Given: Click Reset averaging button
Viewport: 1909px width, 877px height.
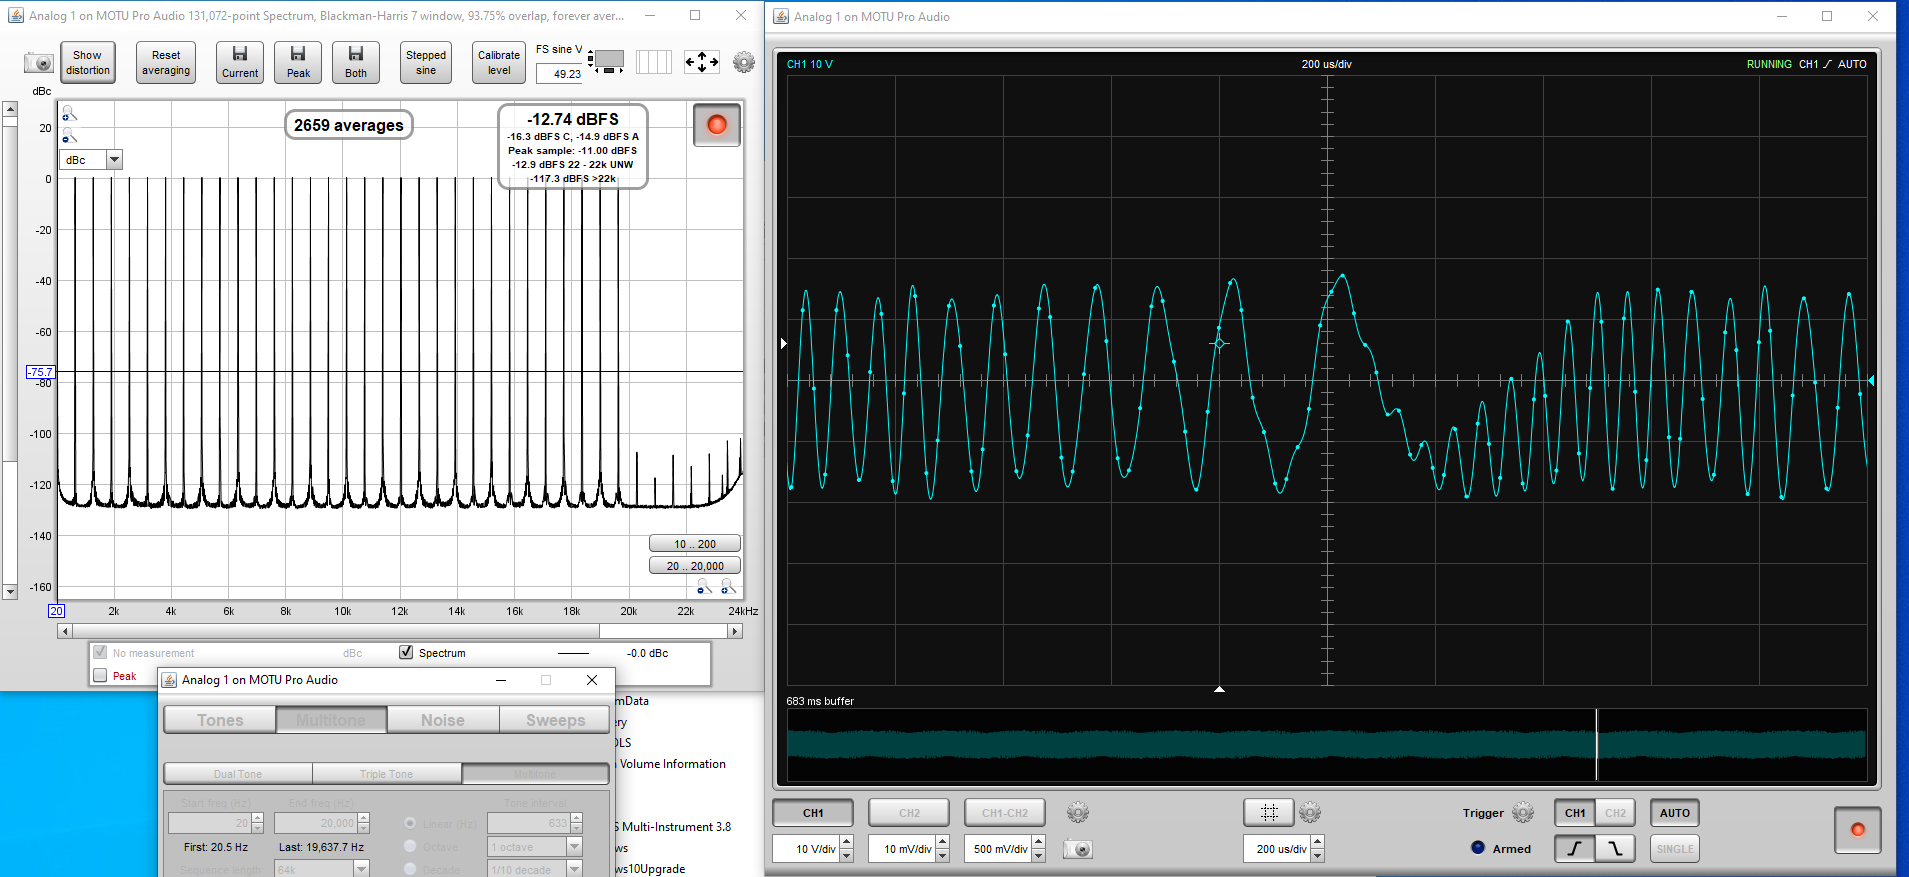Looking at the screenshot, I should [166, 62].
